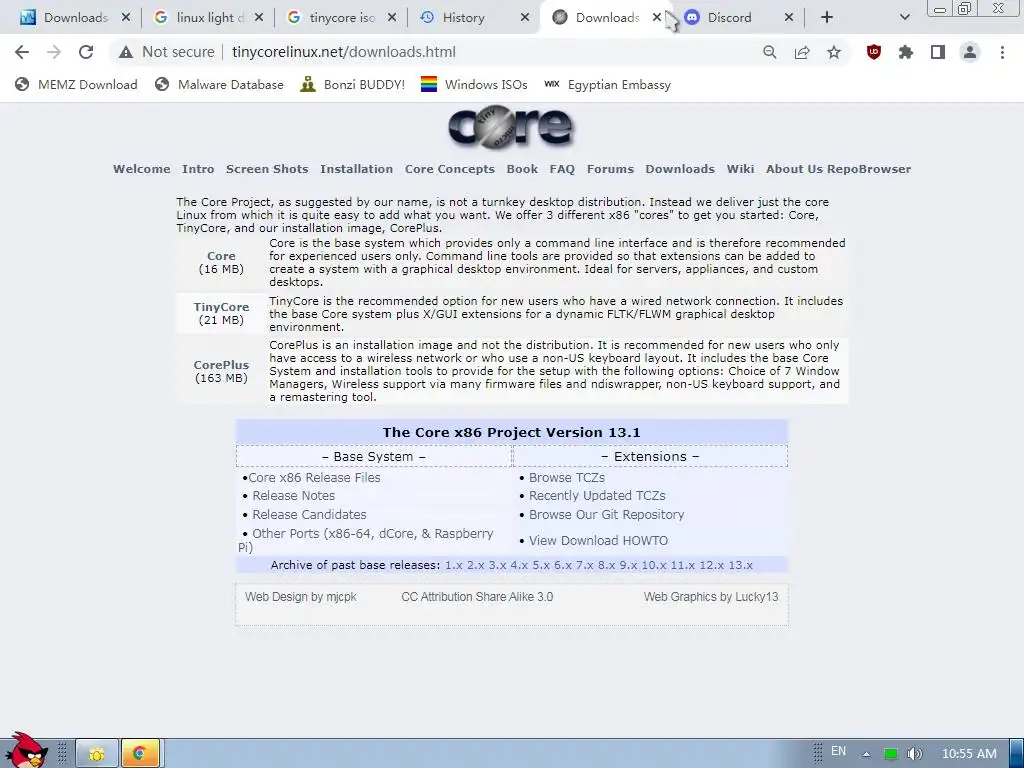Open Recently Updated TCZs link

(597, 496)
